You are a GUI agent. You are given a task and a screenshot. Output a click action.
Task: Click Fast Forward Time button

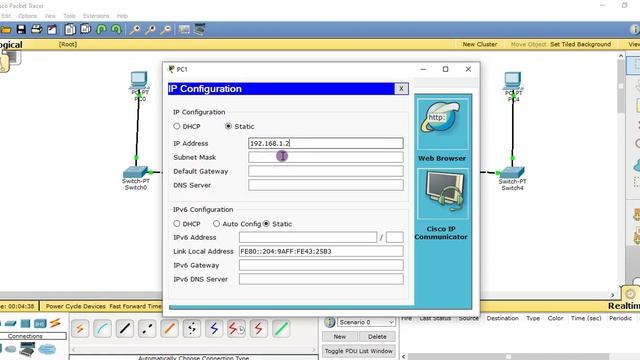pos(135,306)
